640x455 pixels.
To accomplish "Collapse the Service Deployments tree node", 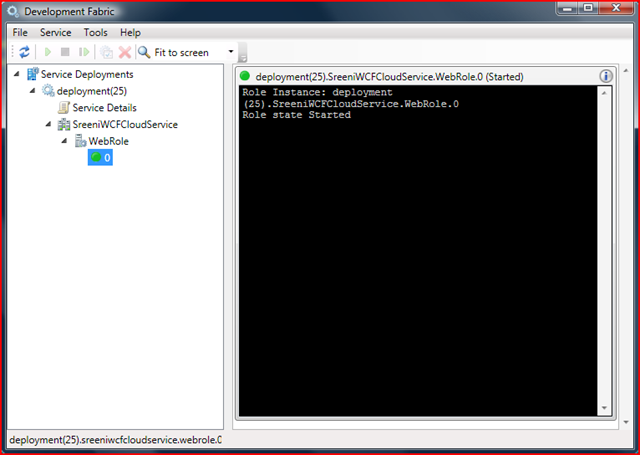I will point(17,74).
